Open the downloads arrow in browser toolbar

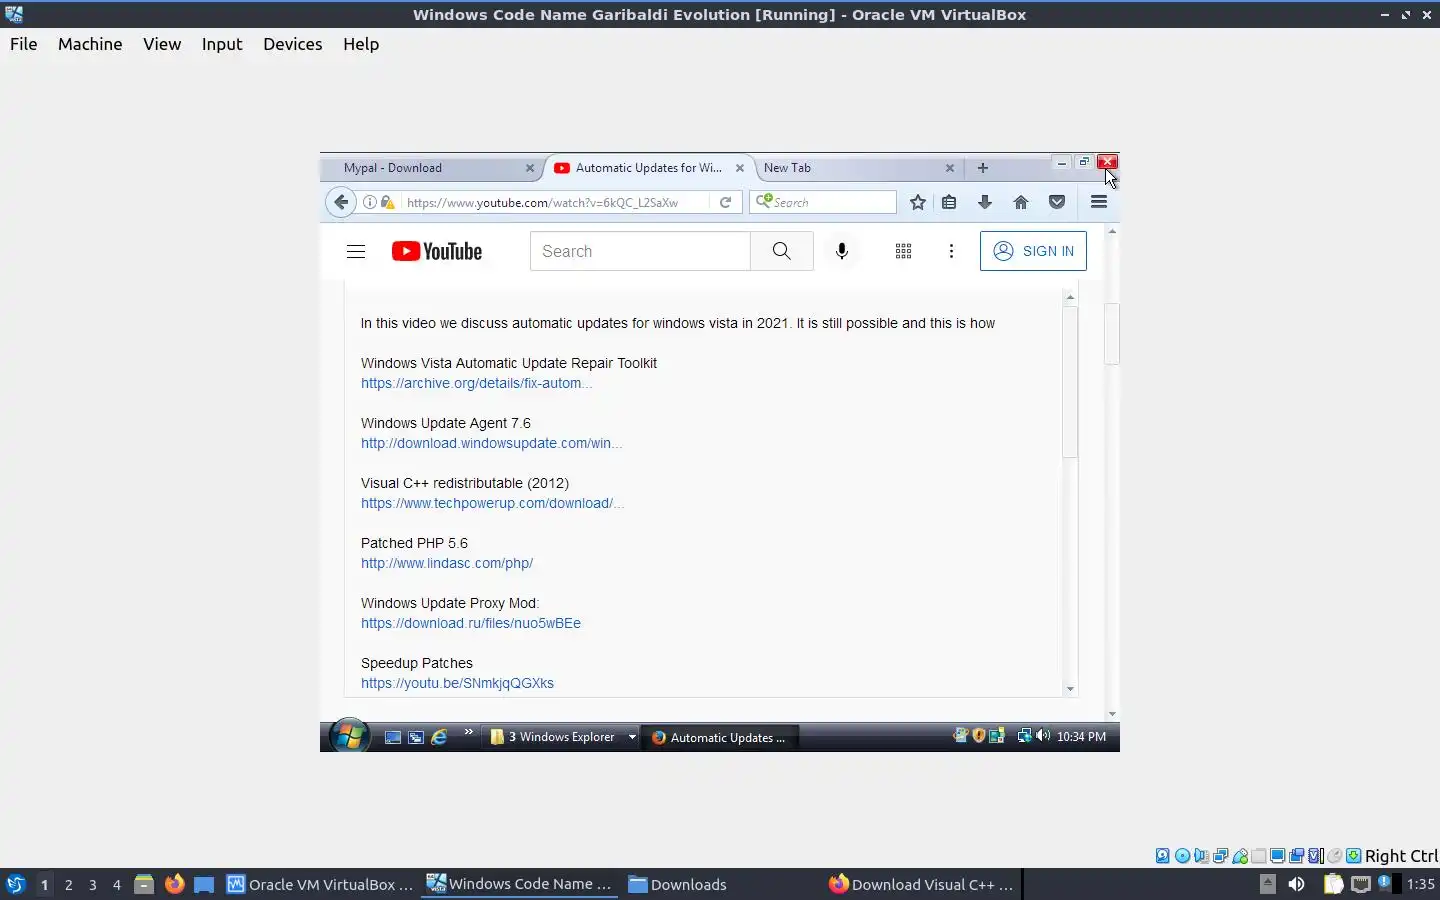tap(985, 202)
